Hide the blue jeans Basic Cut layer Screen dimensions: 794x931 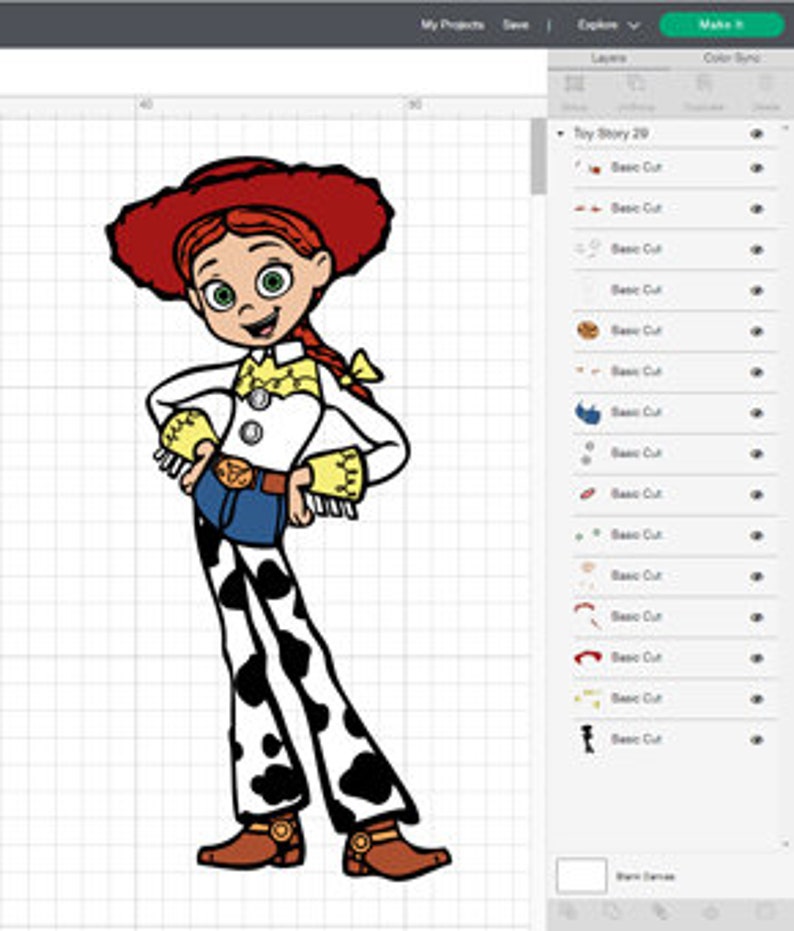(756, 413)
